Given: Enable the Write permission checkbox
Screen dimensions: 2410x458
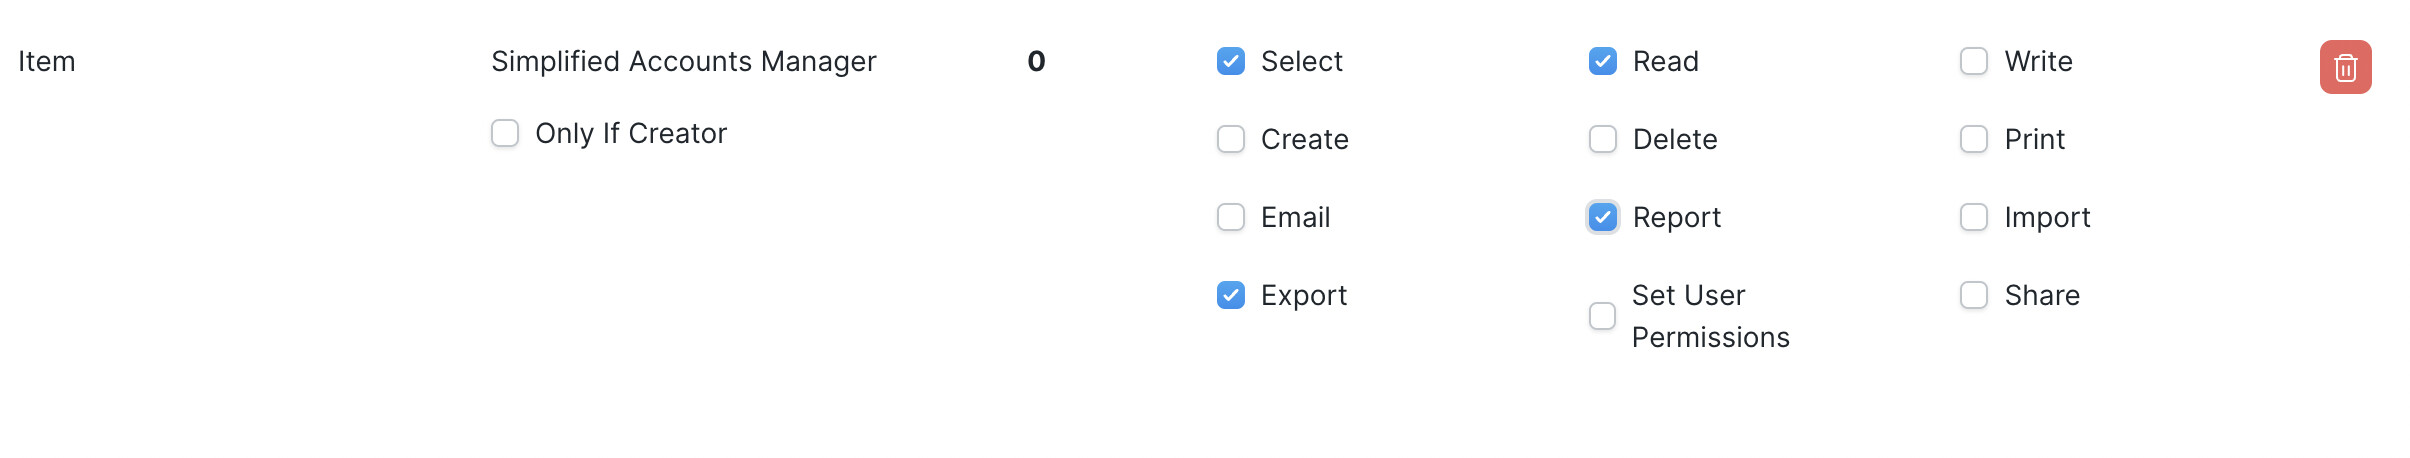Looking at the screenshot, I should (x=1974, y=61).
